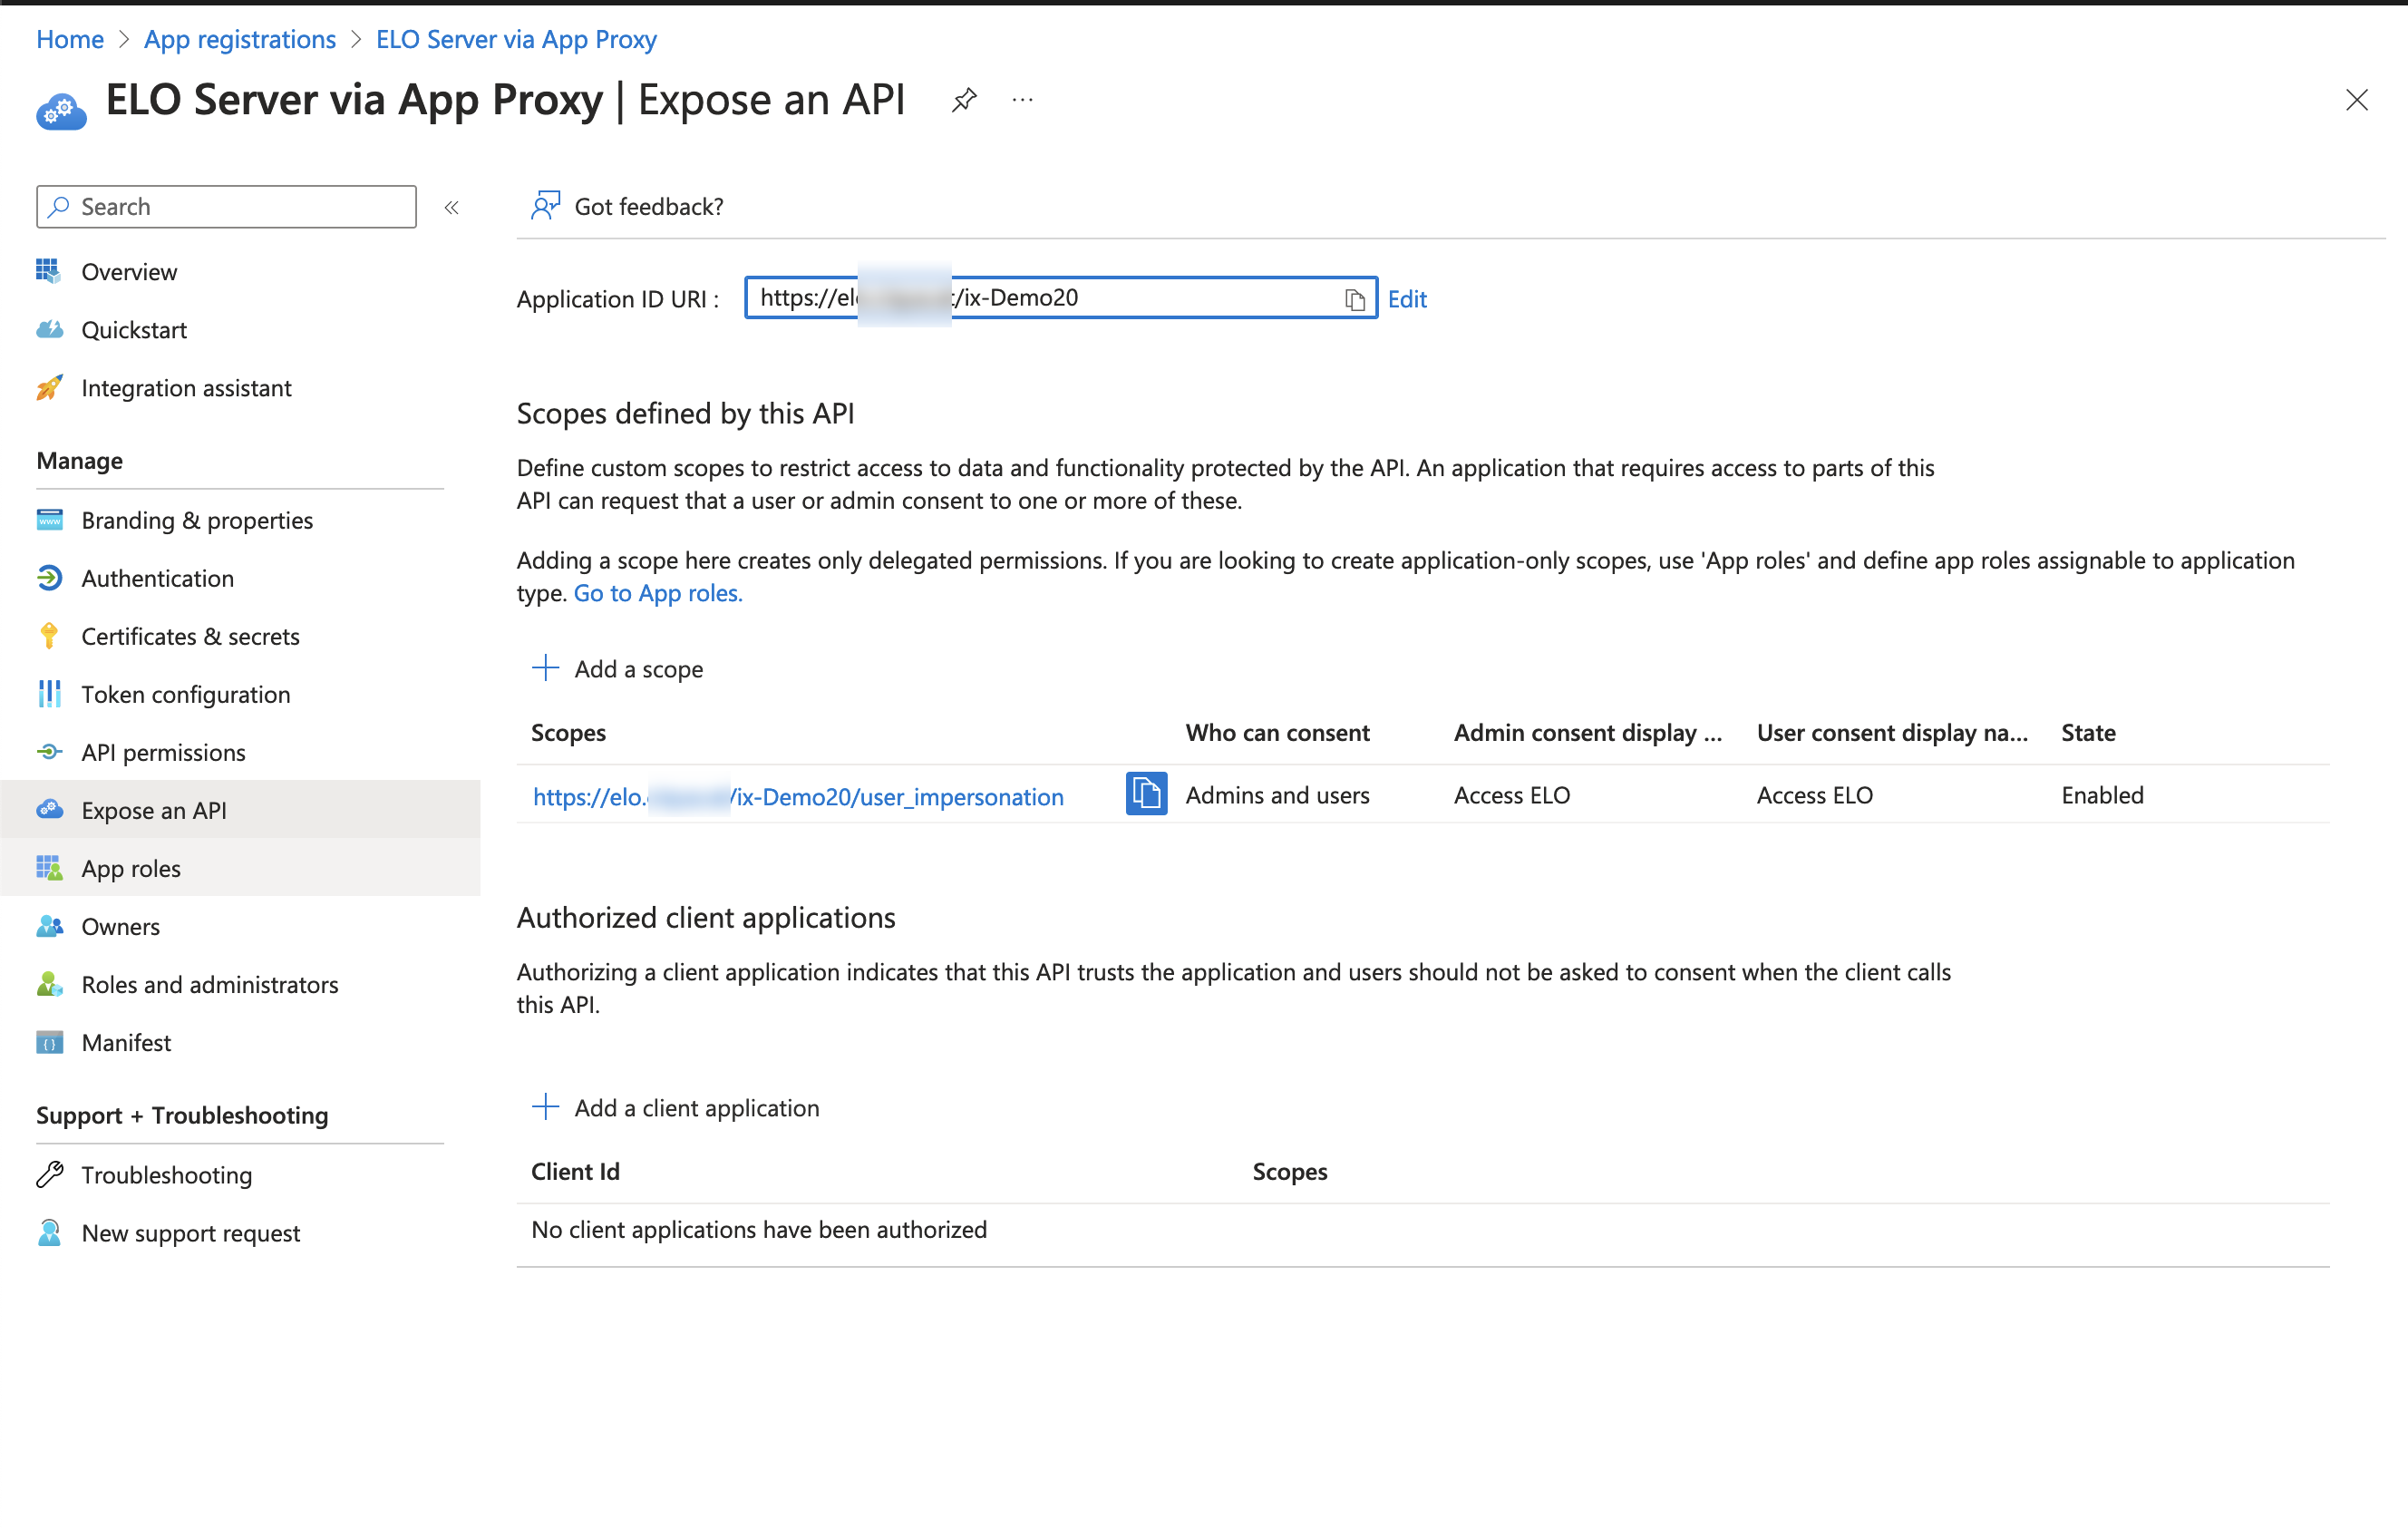The height and width of the screenshot is (1529, 2408).
Task: Click the Quickstart icon in sidebar
Action: tap(49, 329)
